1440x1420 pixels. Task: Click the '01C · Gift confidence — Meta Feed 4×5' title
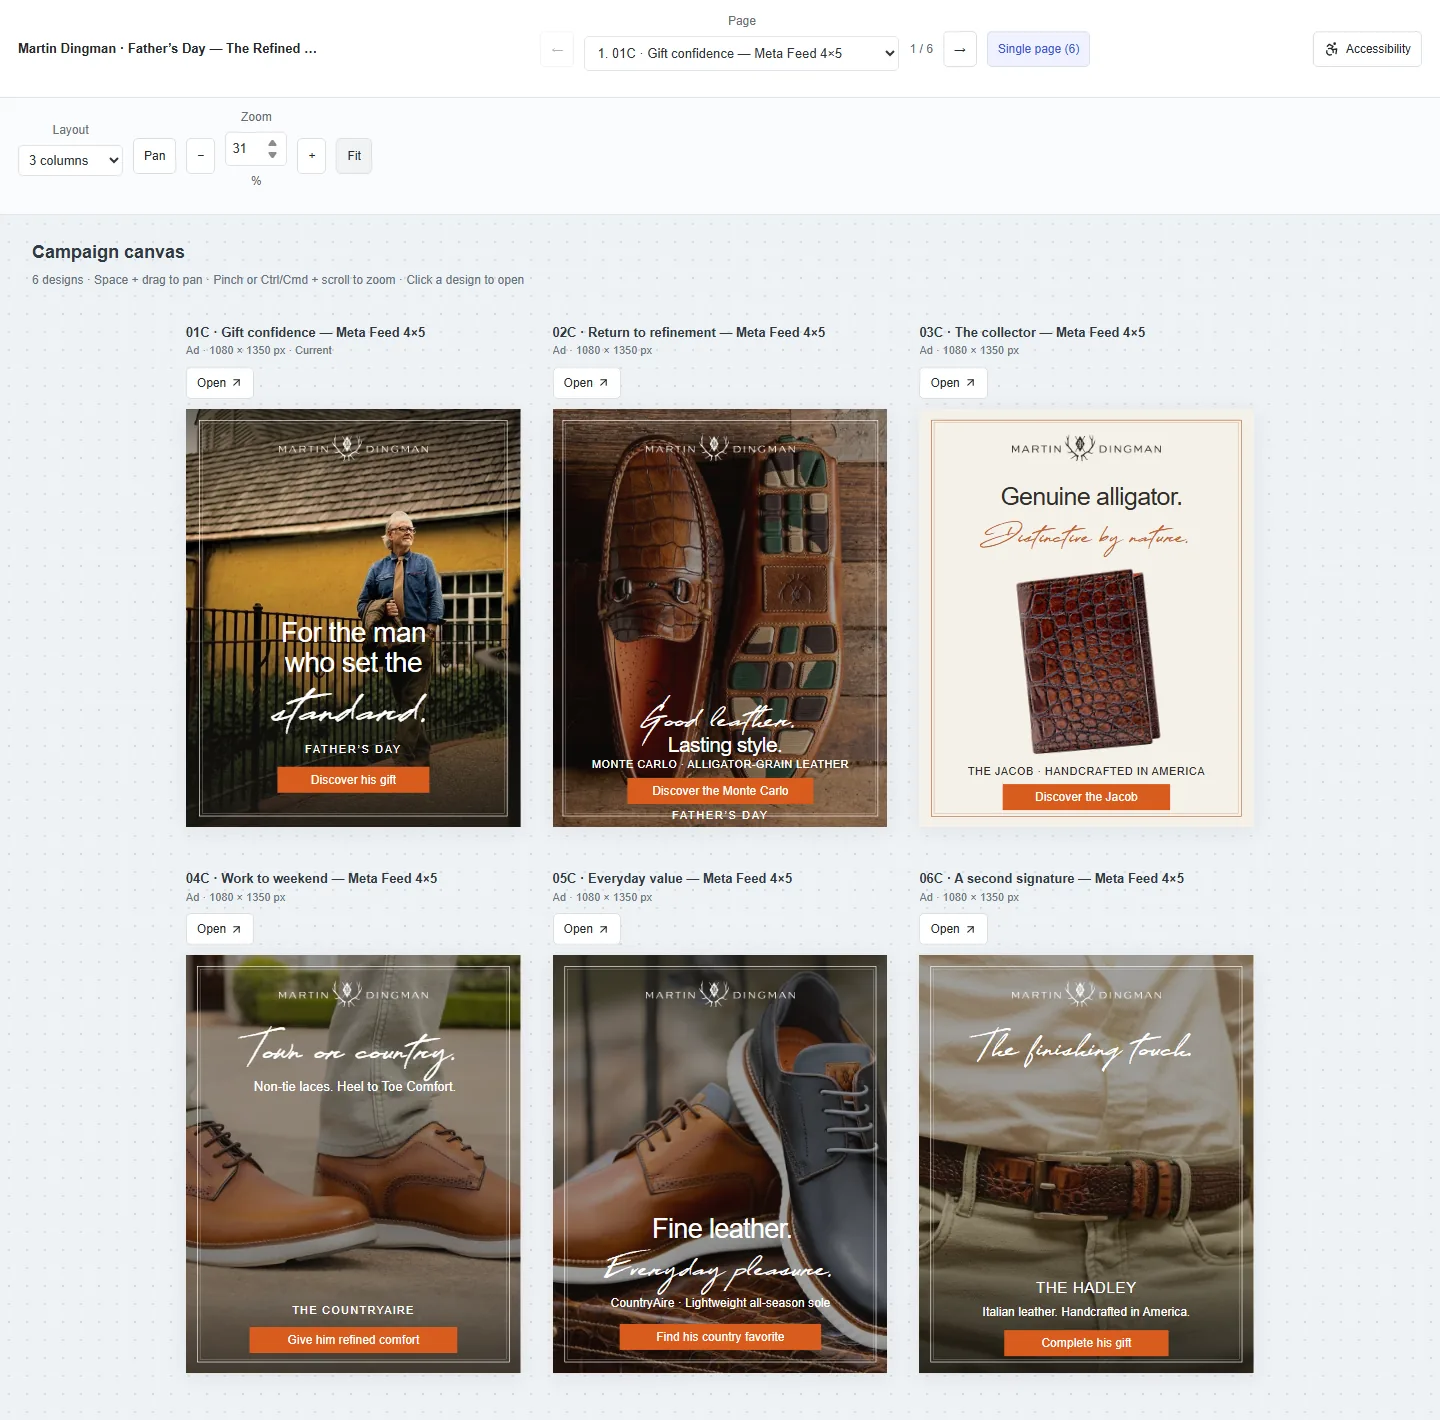point(305,332)
